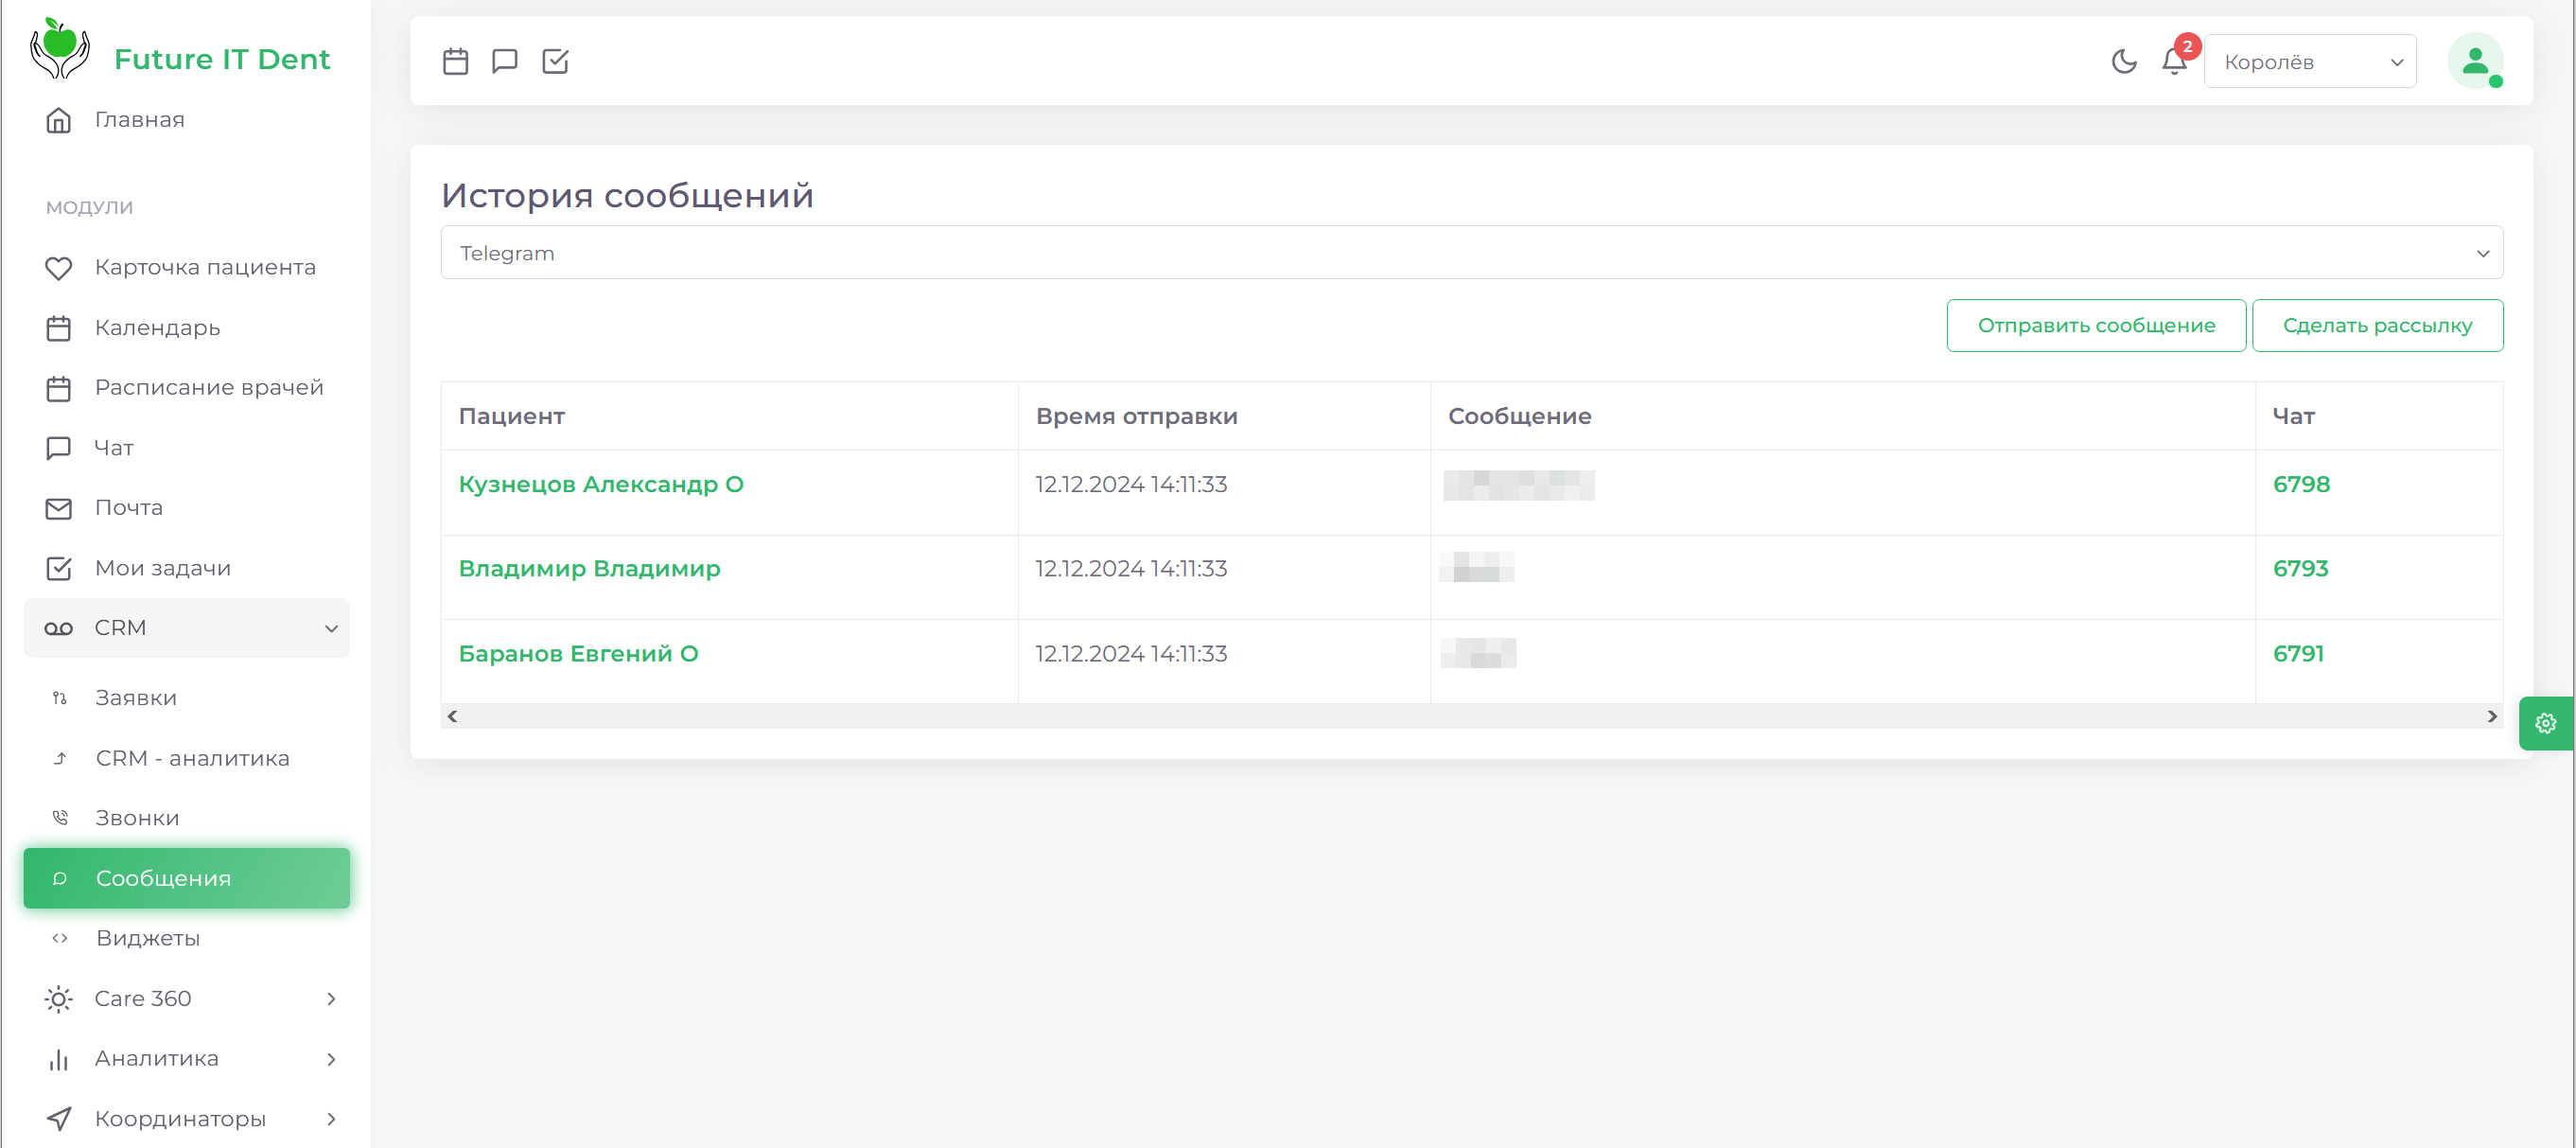Expand the Координаторы submenu chevron
This screenshot has width=2576, height=1148.
pos(331,1119)
